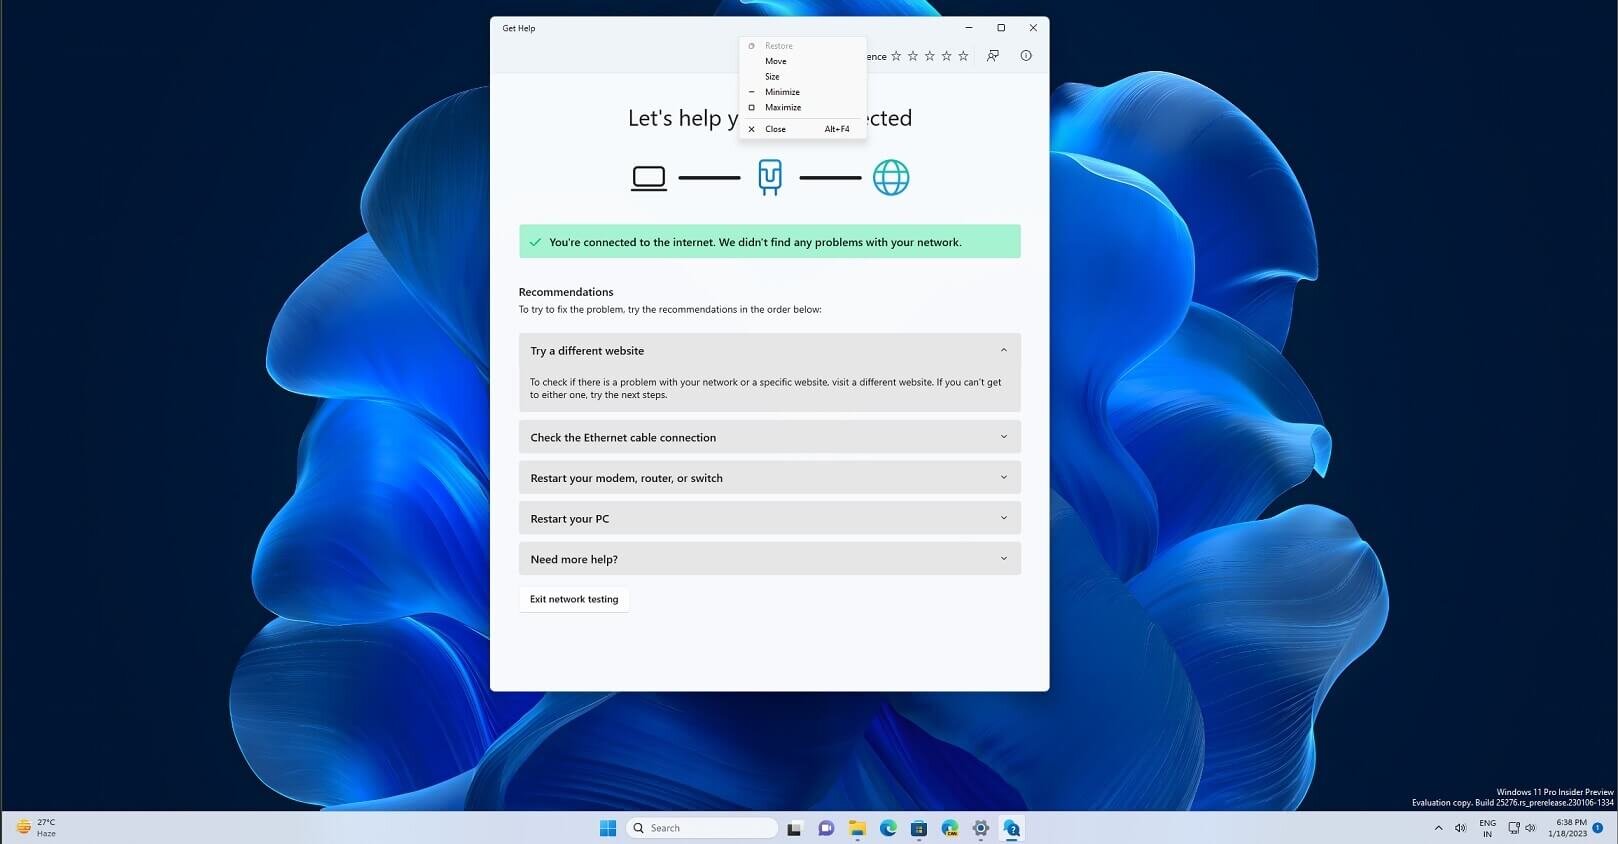This screenshot has height=844, width=1618.
Task: Show hidden icons in system tray
Action: tap(1438, 828)
